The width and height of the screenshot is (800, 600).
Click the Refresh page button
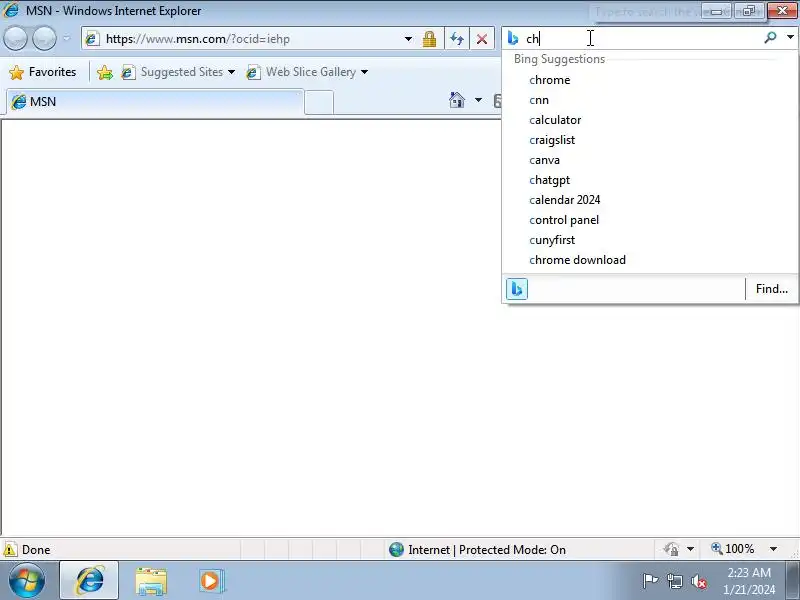[x=457, y=39]
